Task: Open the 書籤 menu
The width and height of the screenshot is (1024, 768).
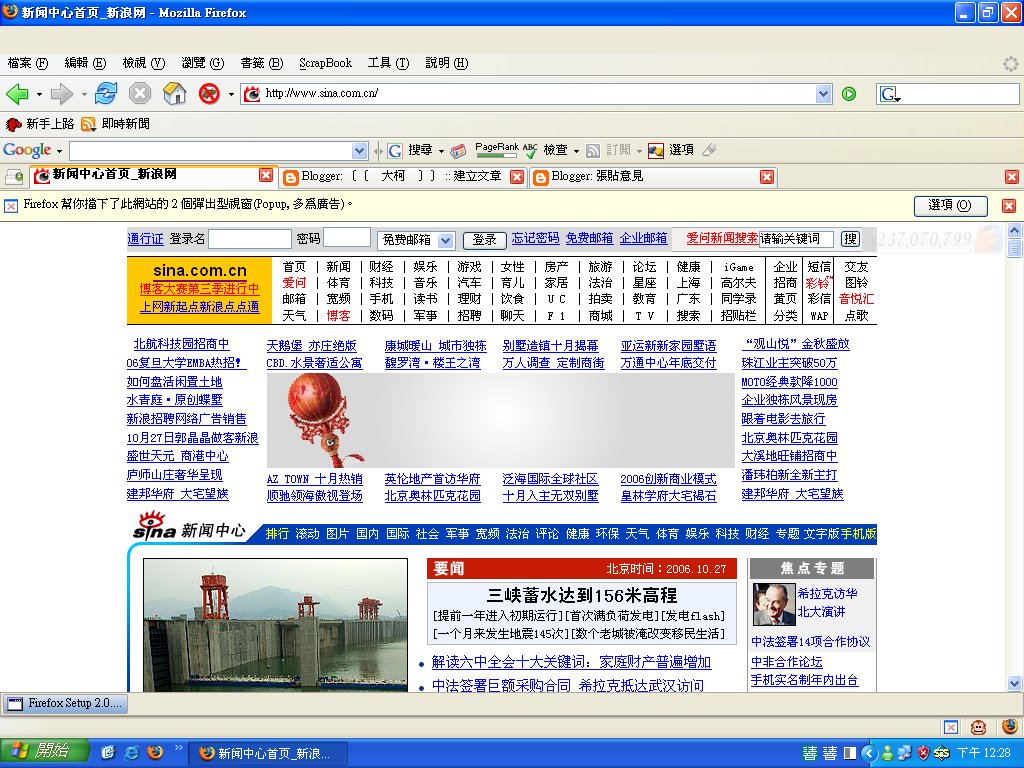Action: (261, 63)
